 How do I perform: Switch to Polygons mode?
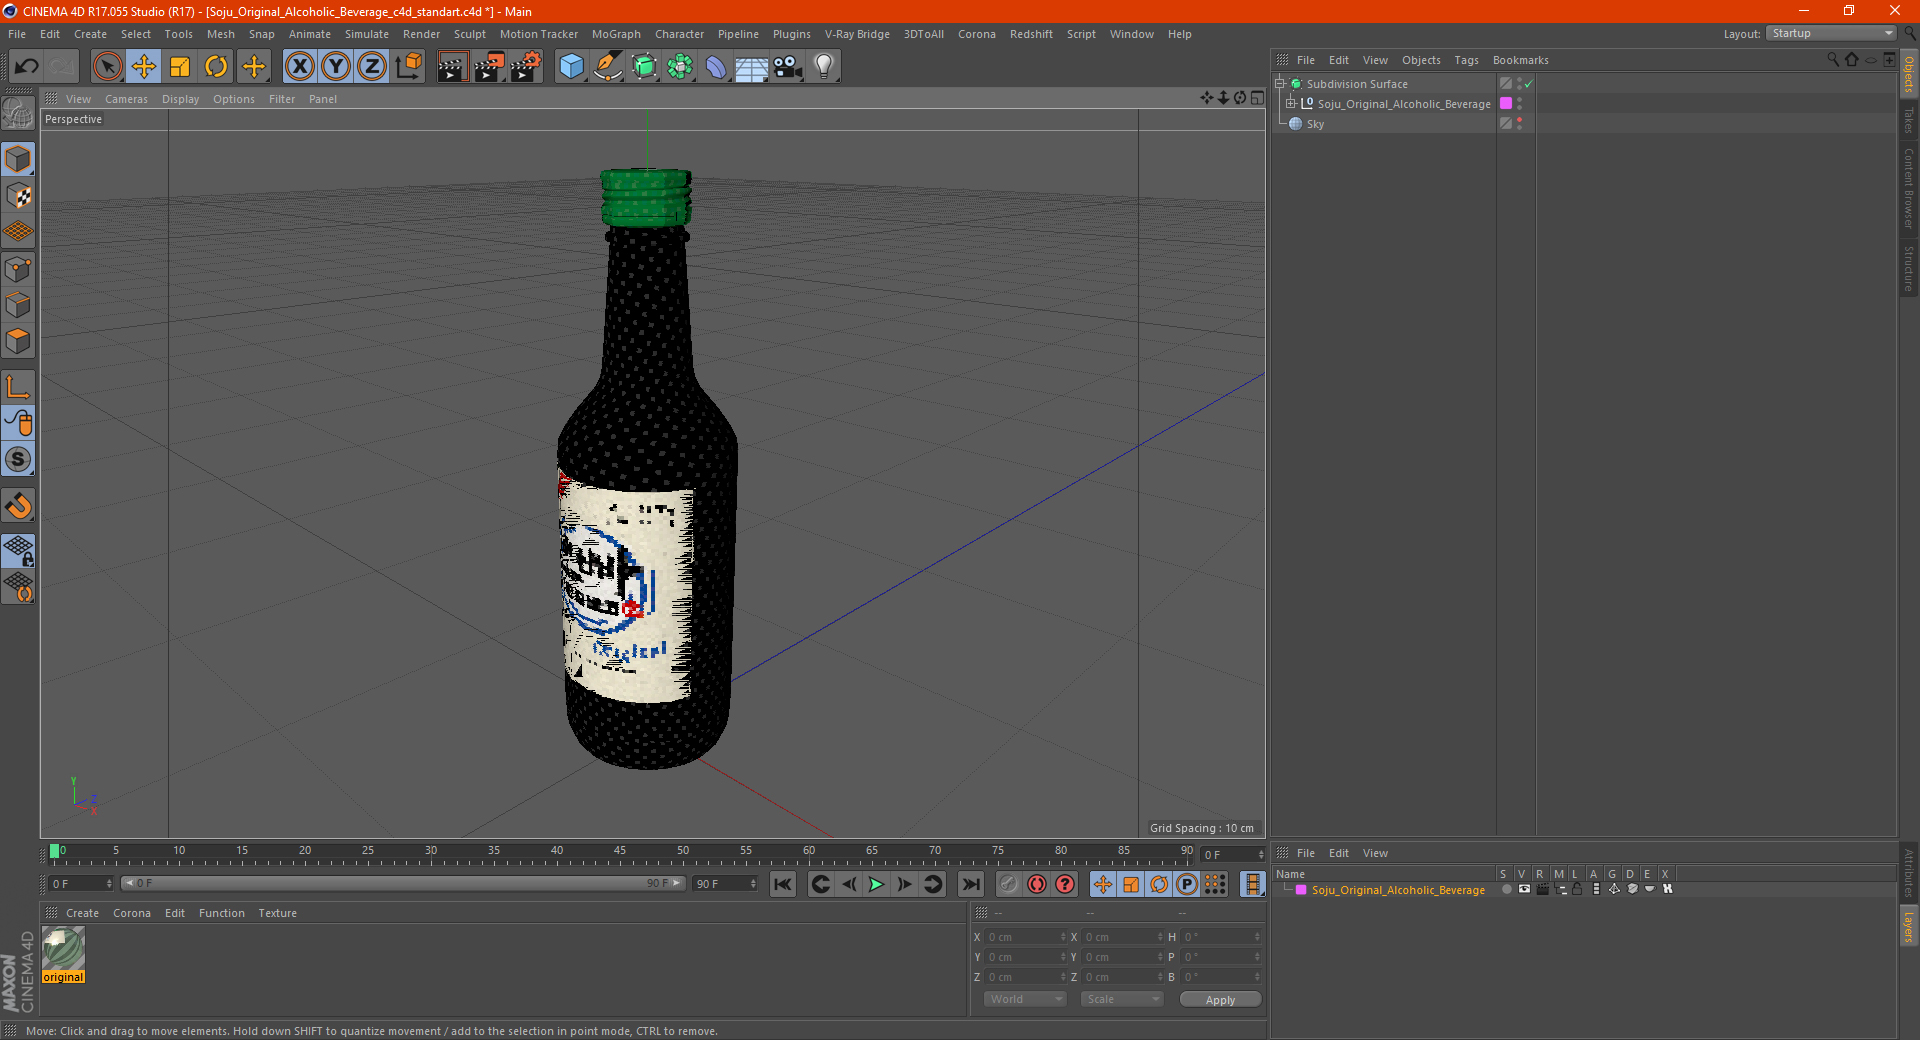(x=18, y=341)
